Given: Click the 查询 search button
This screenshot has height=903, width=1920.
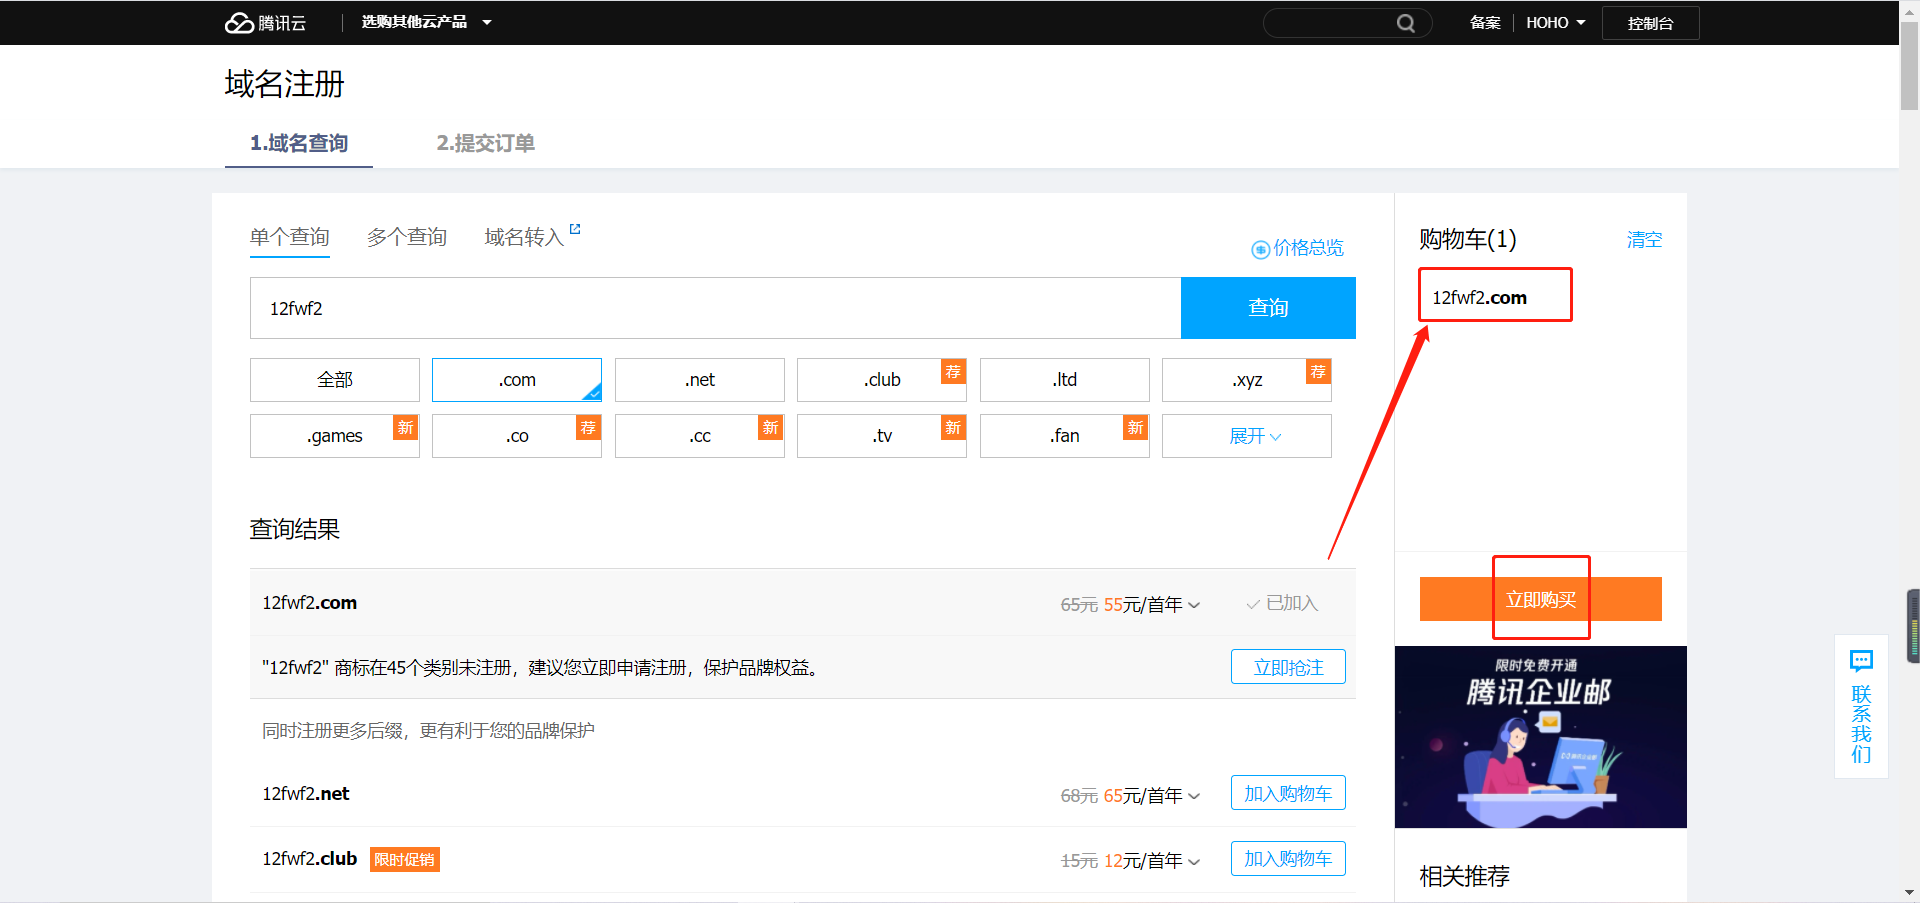Looking at the screenshot, I should click(1267, 308).
